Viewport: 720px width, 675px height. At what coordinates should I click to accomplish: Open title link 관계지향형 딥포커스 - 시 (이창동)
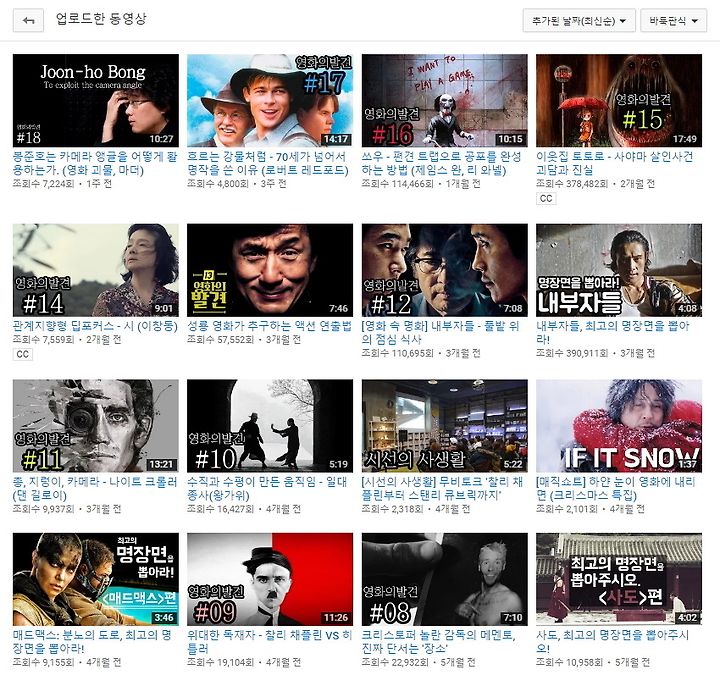coord(95,326)
